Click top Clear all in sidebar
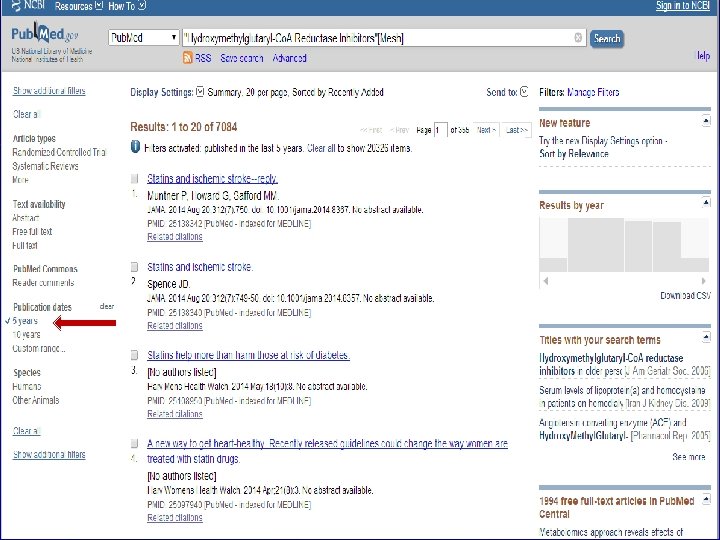The image size is (720, 540). click(26, 114)
